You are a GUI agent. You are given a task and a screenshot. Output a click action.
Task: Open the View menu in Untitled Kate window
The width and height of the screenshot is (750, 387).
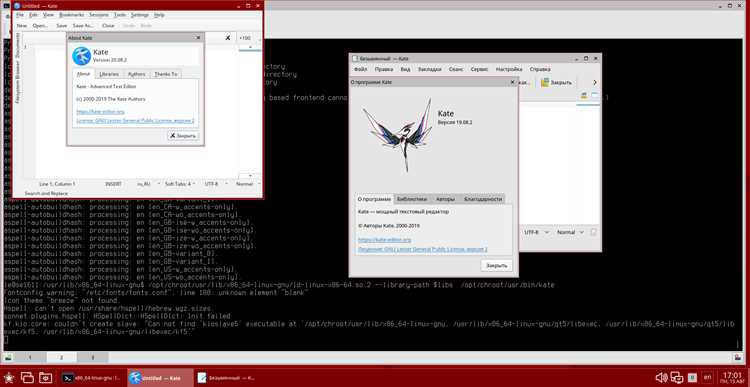(x=48, y=15)
